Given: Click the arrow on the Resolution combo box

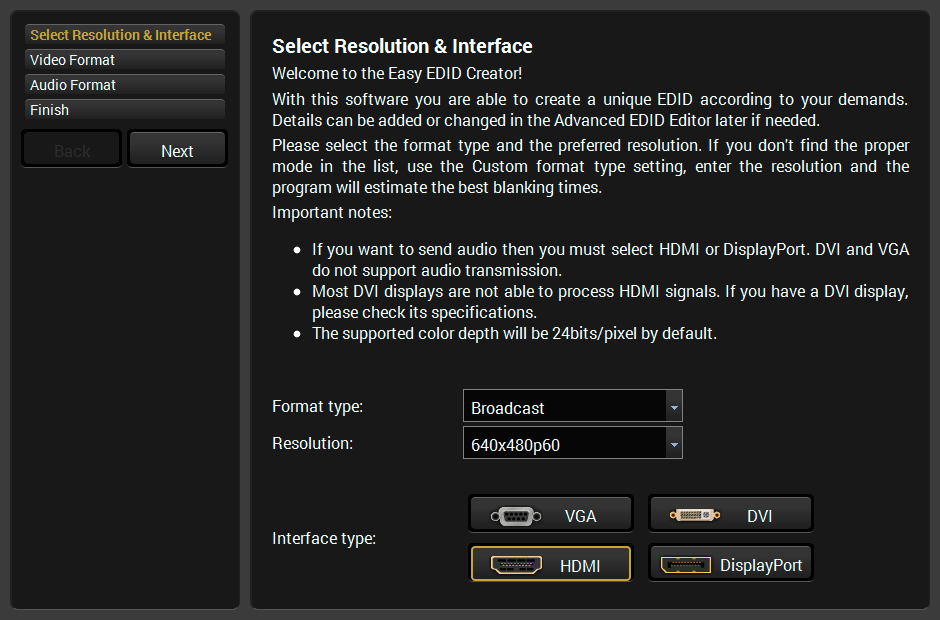Looking at the screenshot, I should coord(674,444).
